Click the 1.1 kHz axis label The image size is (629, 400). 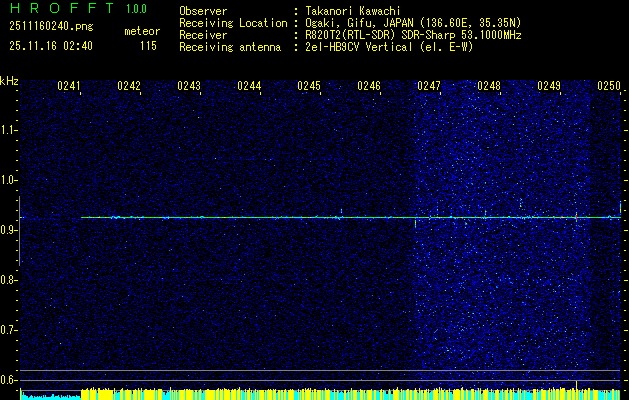coord(8,130)
